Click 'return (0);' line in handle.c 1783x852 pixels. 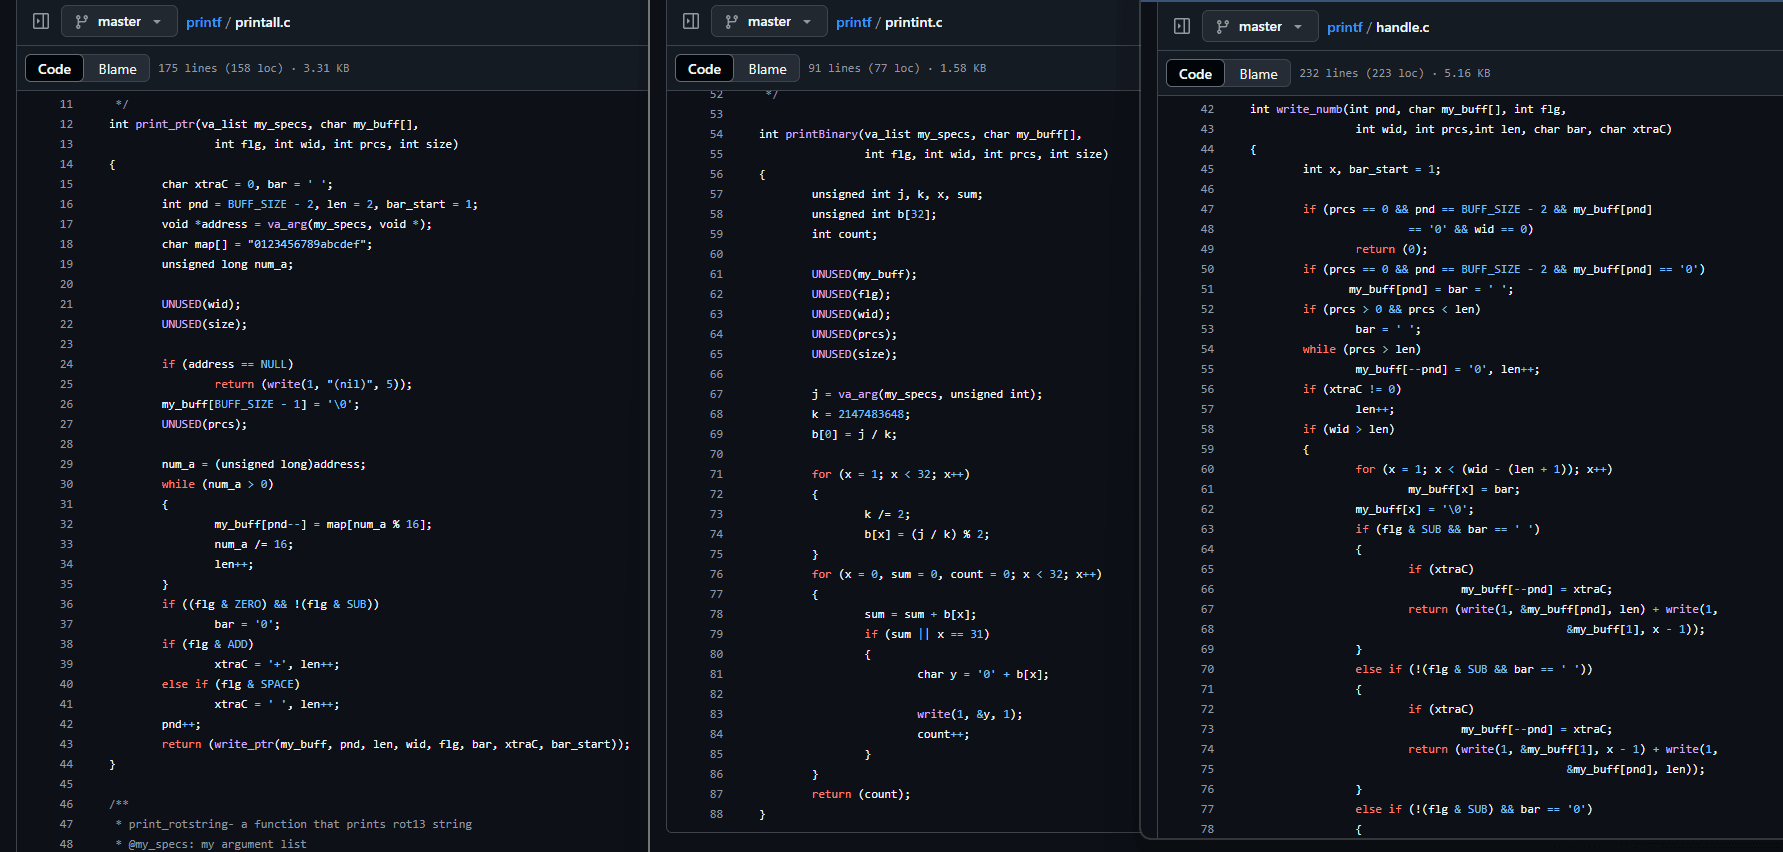tap(1392, 249)
